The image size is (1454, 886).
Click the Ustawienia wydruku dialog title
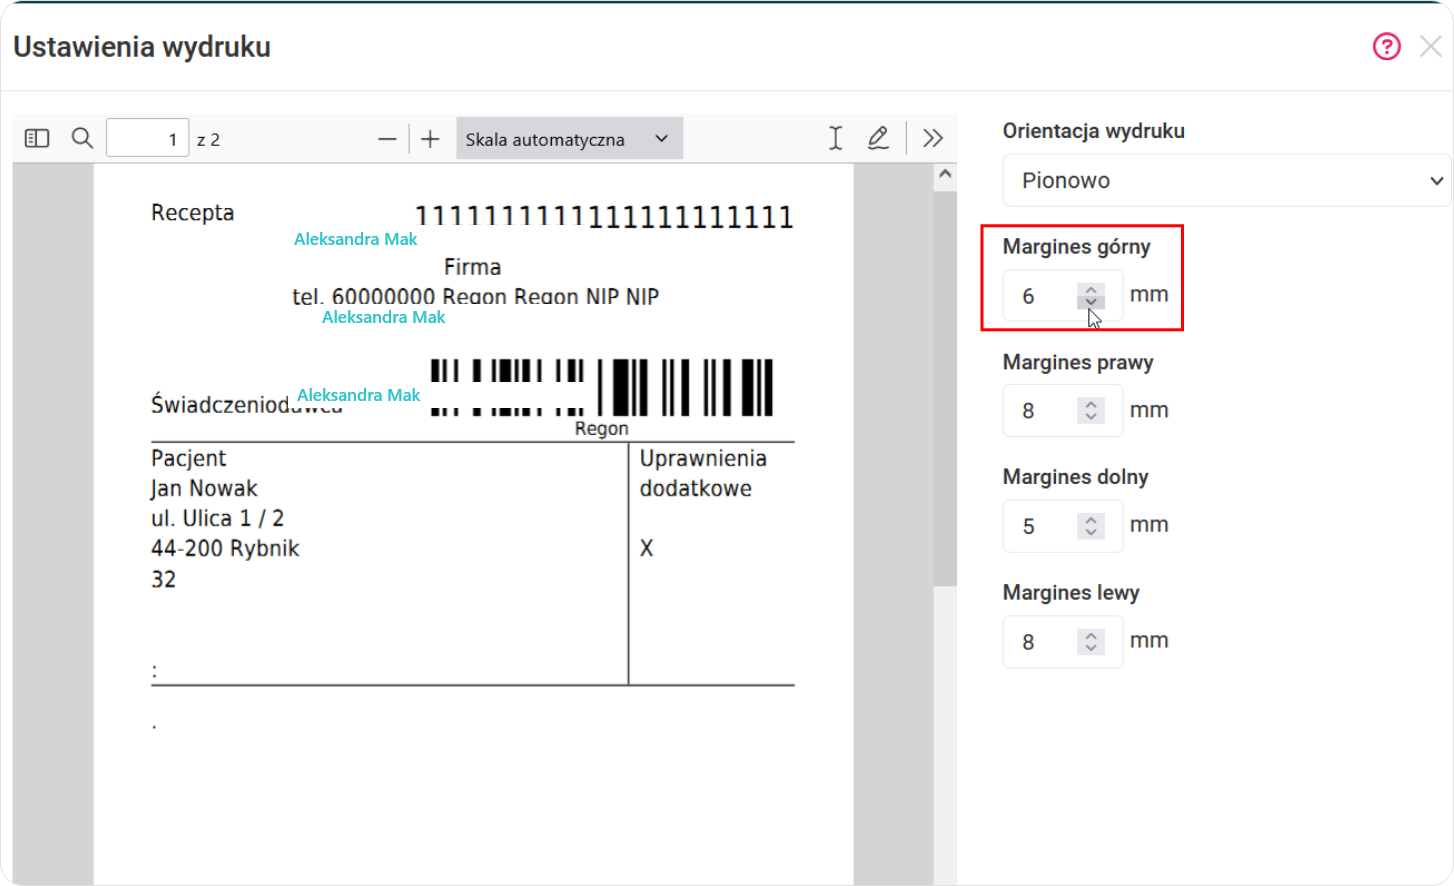142,47
